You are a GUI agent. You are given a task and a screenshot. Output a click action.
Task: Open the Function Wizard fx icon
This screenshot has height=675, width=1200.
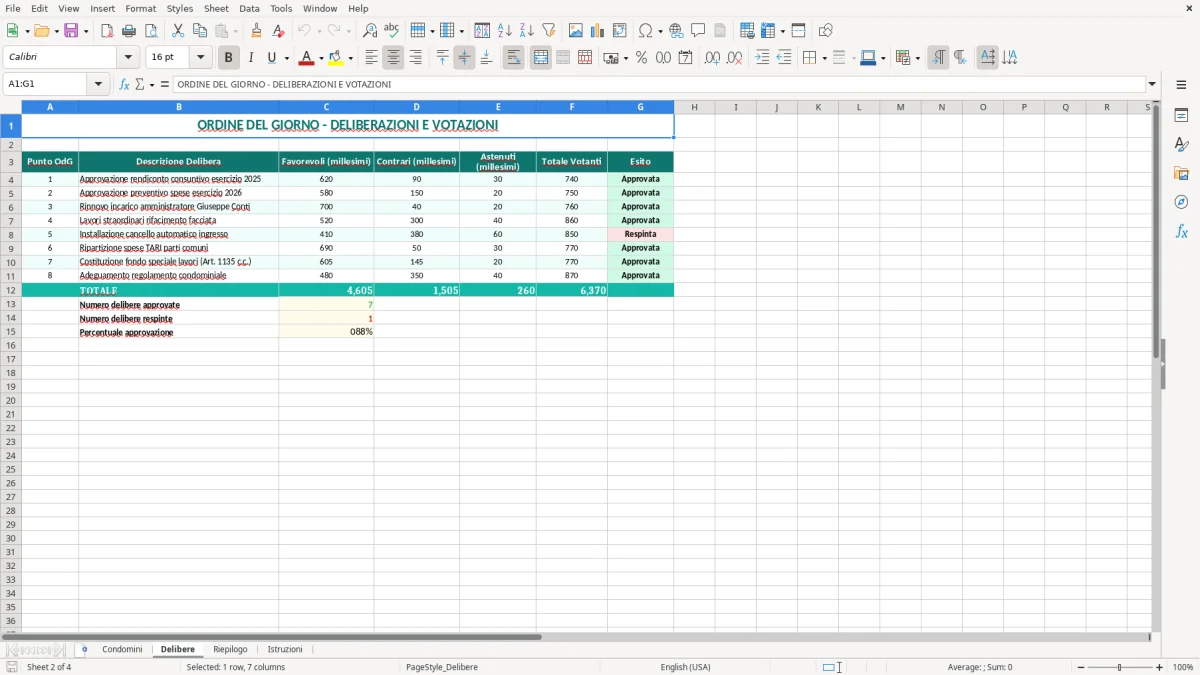click(125, 85)
